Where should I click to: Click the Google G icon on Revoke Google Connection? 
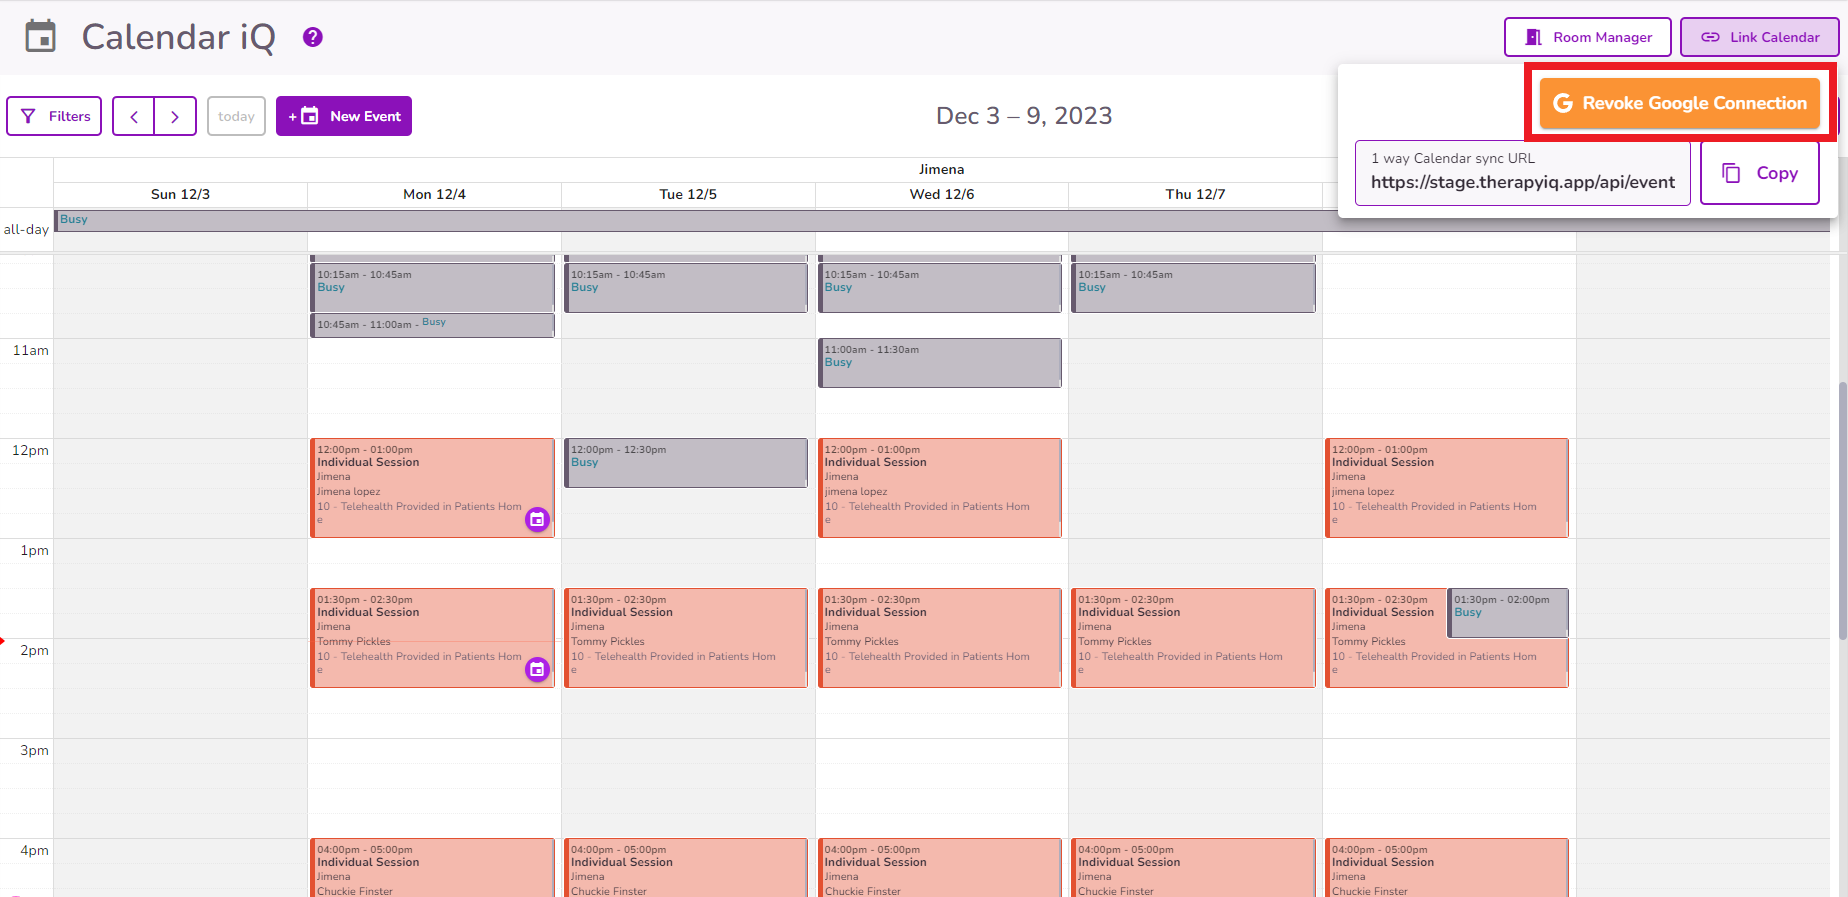(1563, 102)
